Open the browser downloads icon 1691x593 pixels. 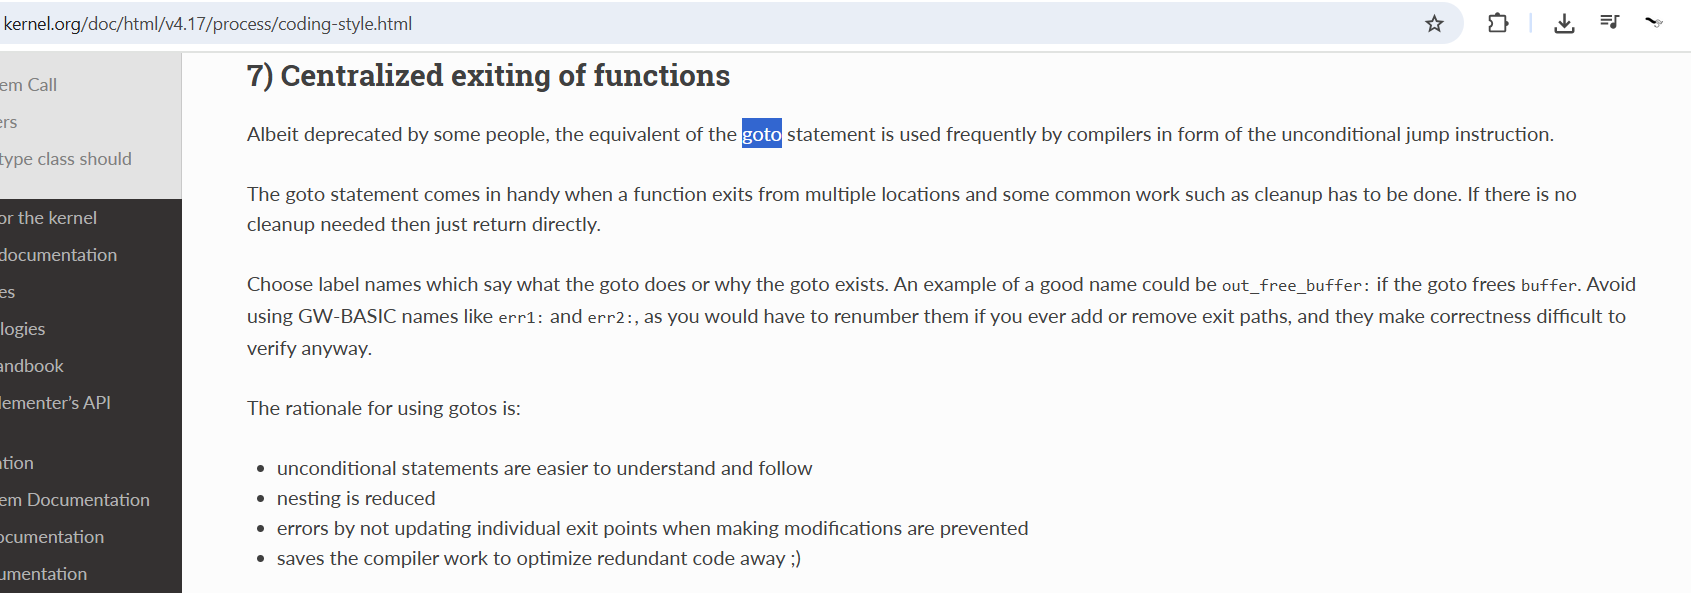(1564, 23)
